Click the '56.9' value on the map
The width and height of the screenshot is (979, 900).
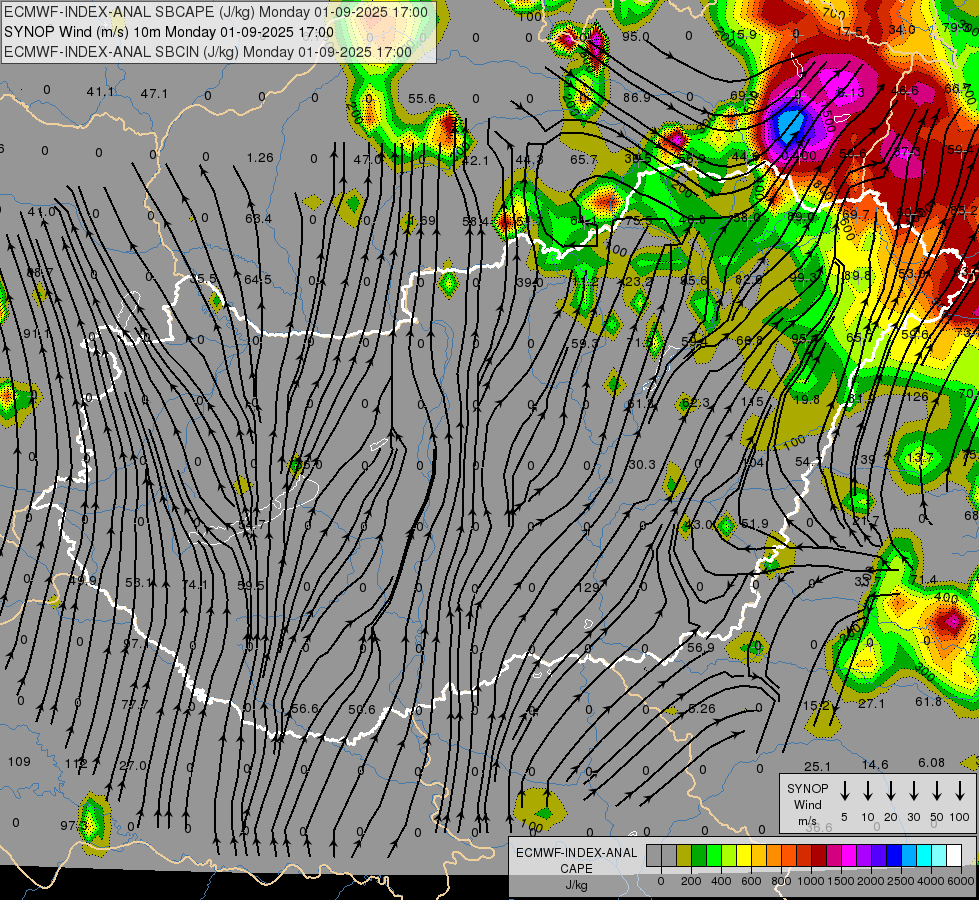point(701,648)
